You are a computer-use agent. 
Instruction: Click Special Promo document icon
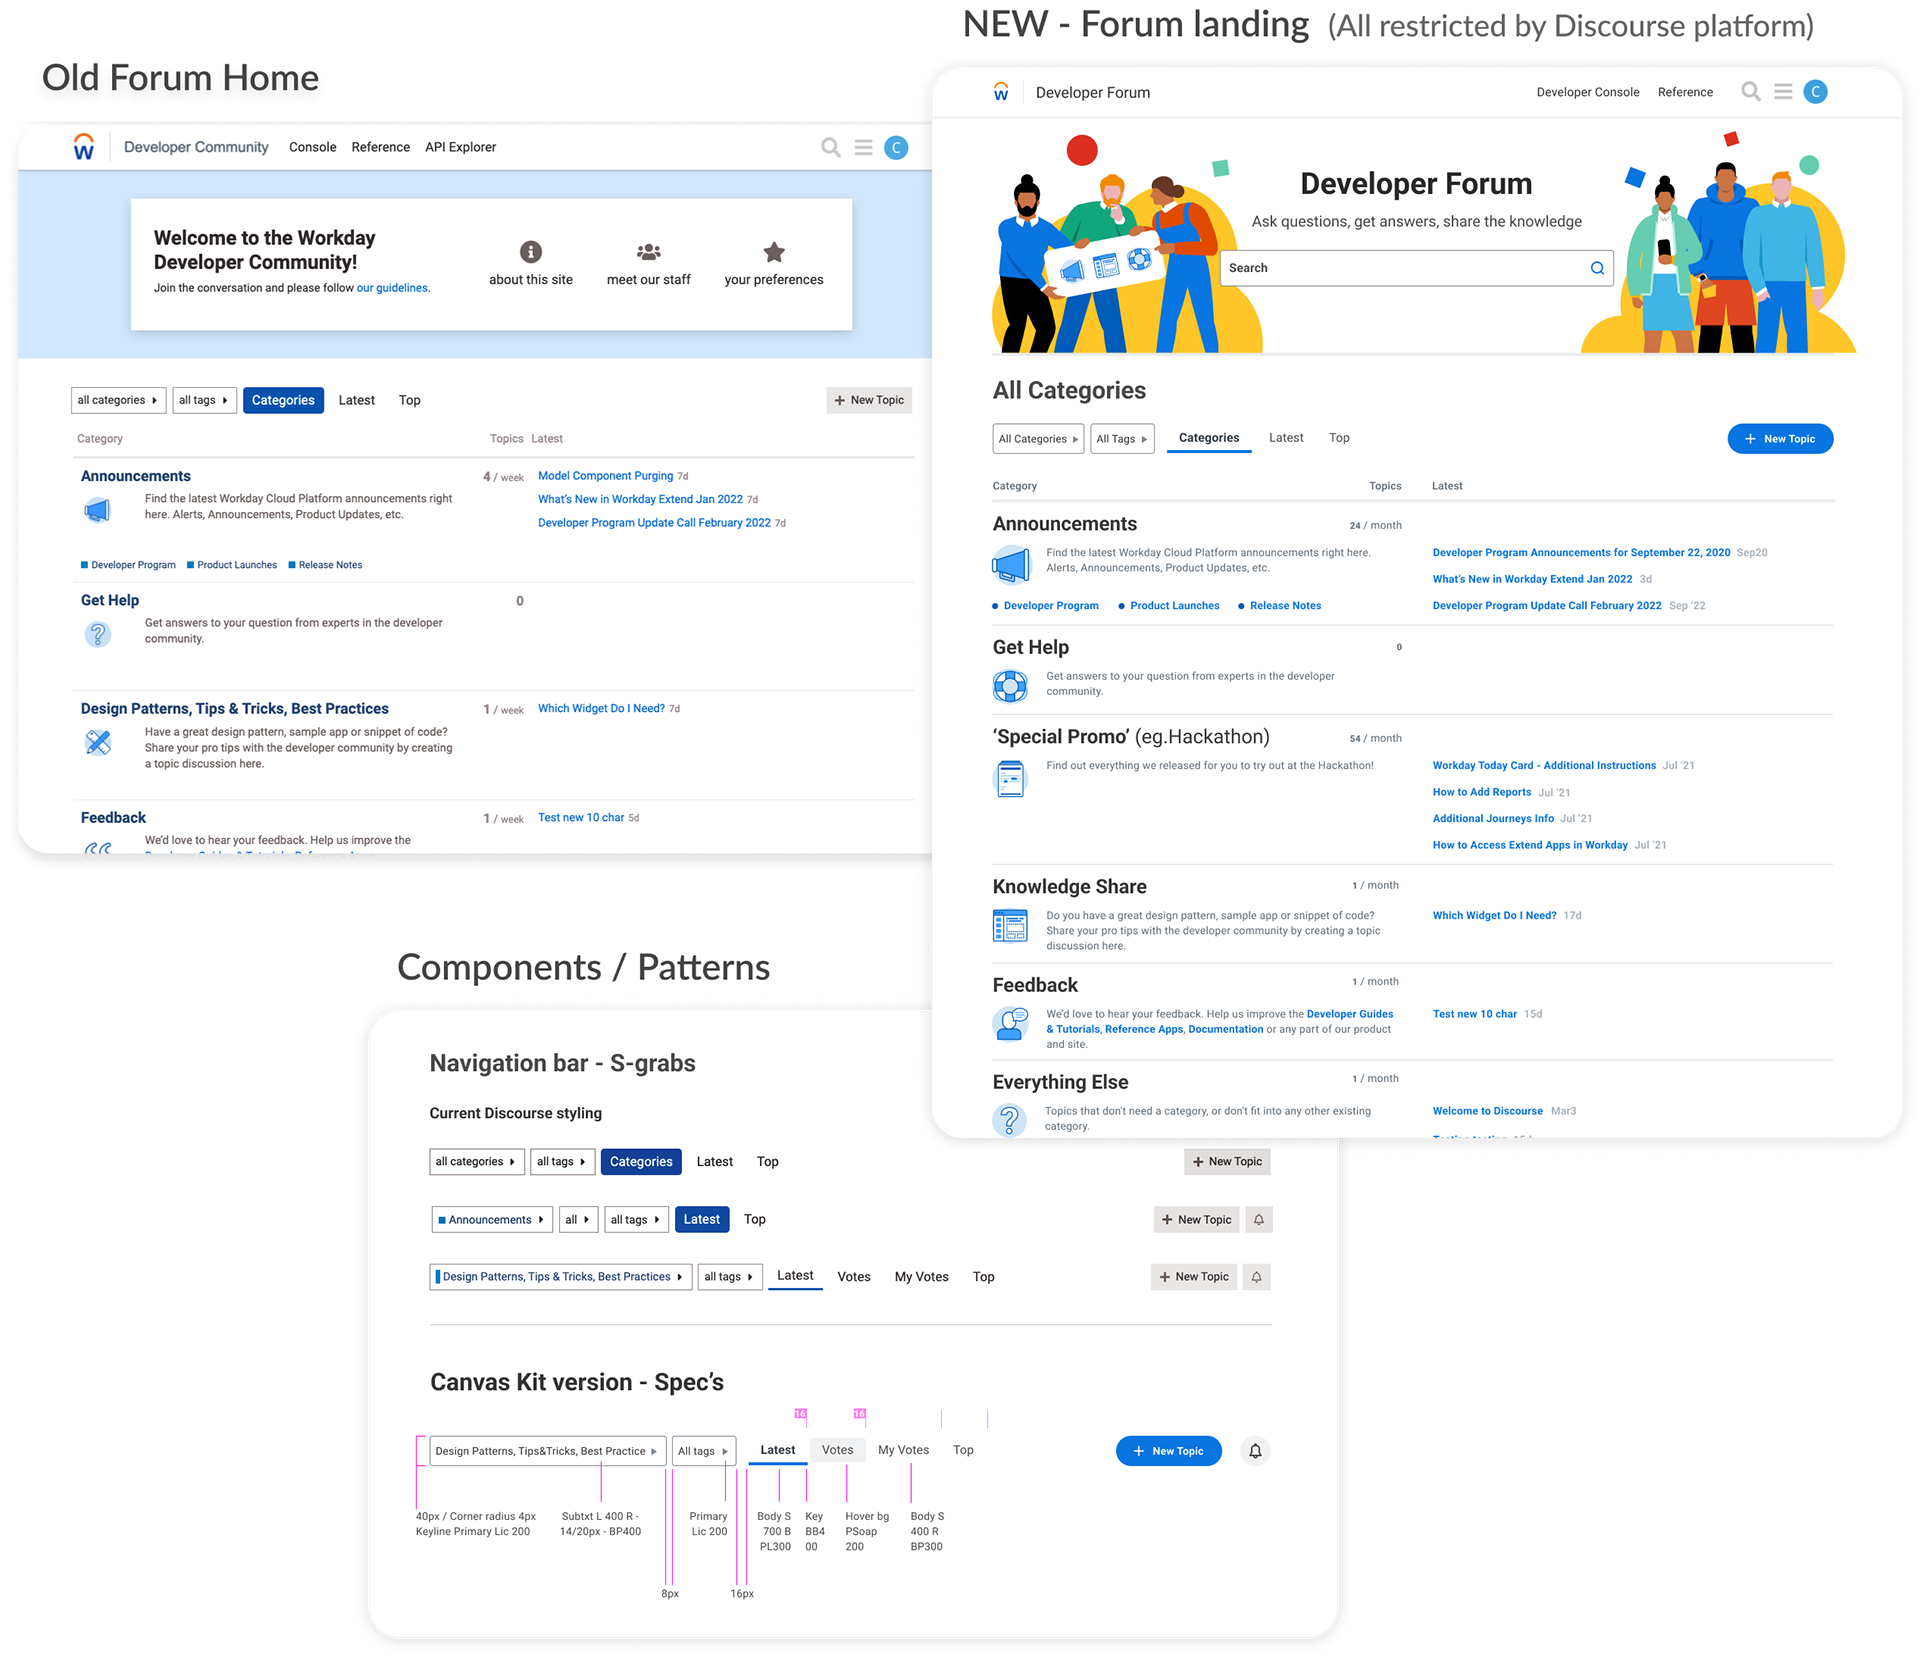(1011, 778)
